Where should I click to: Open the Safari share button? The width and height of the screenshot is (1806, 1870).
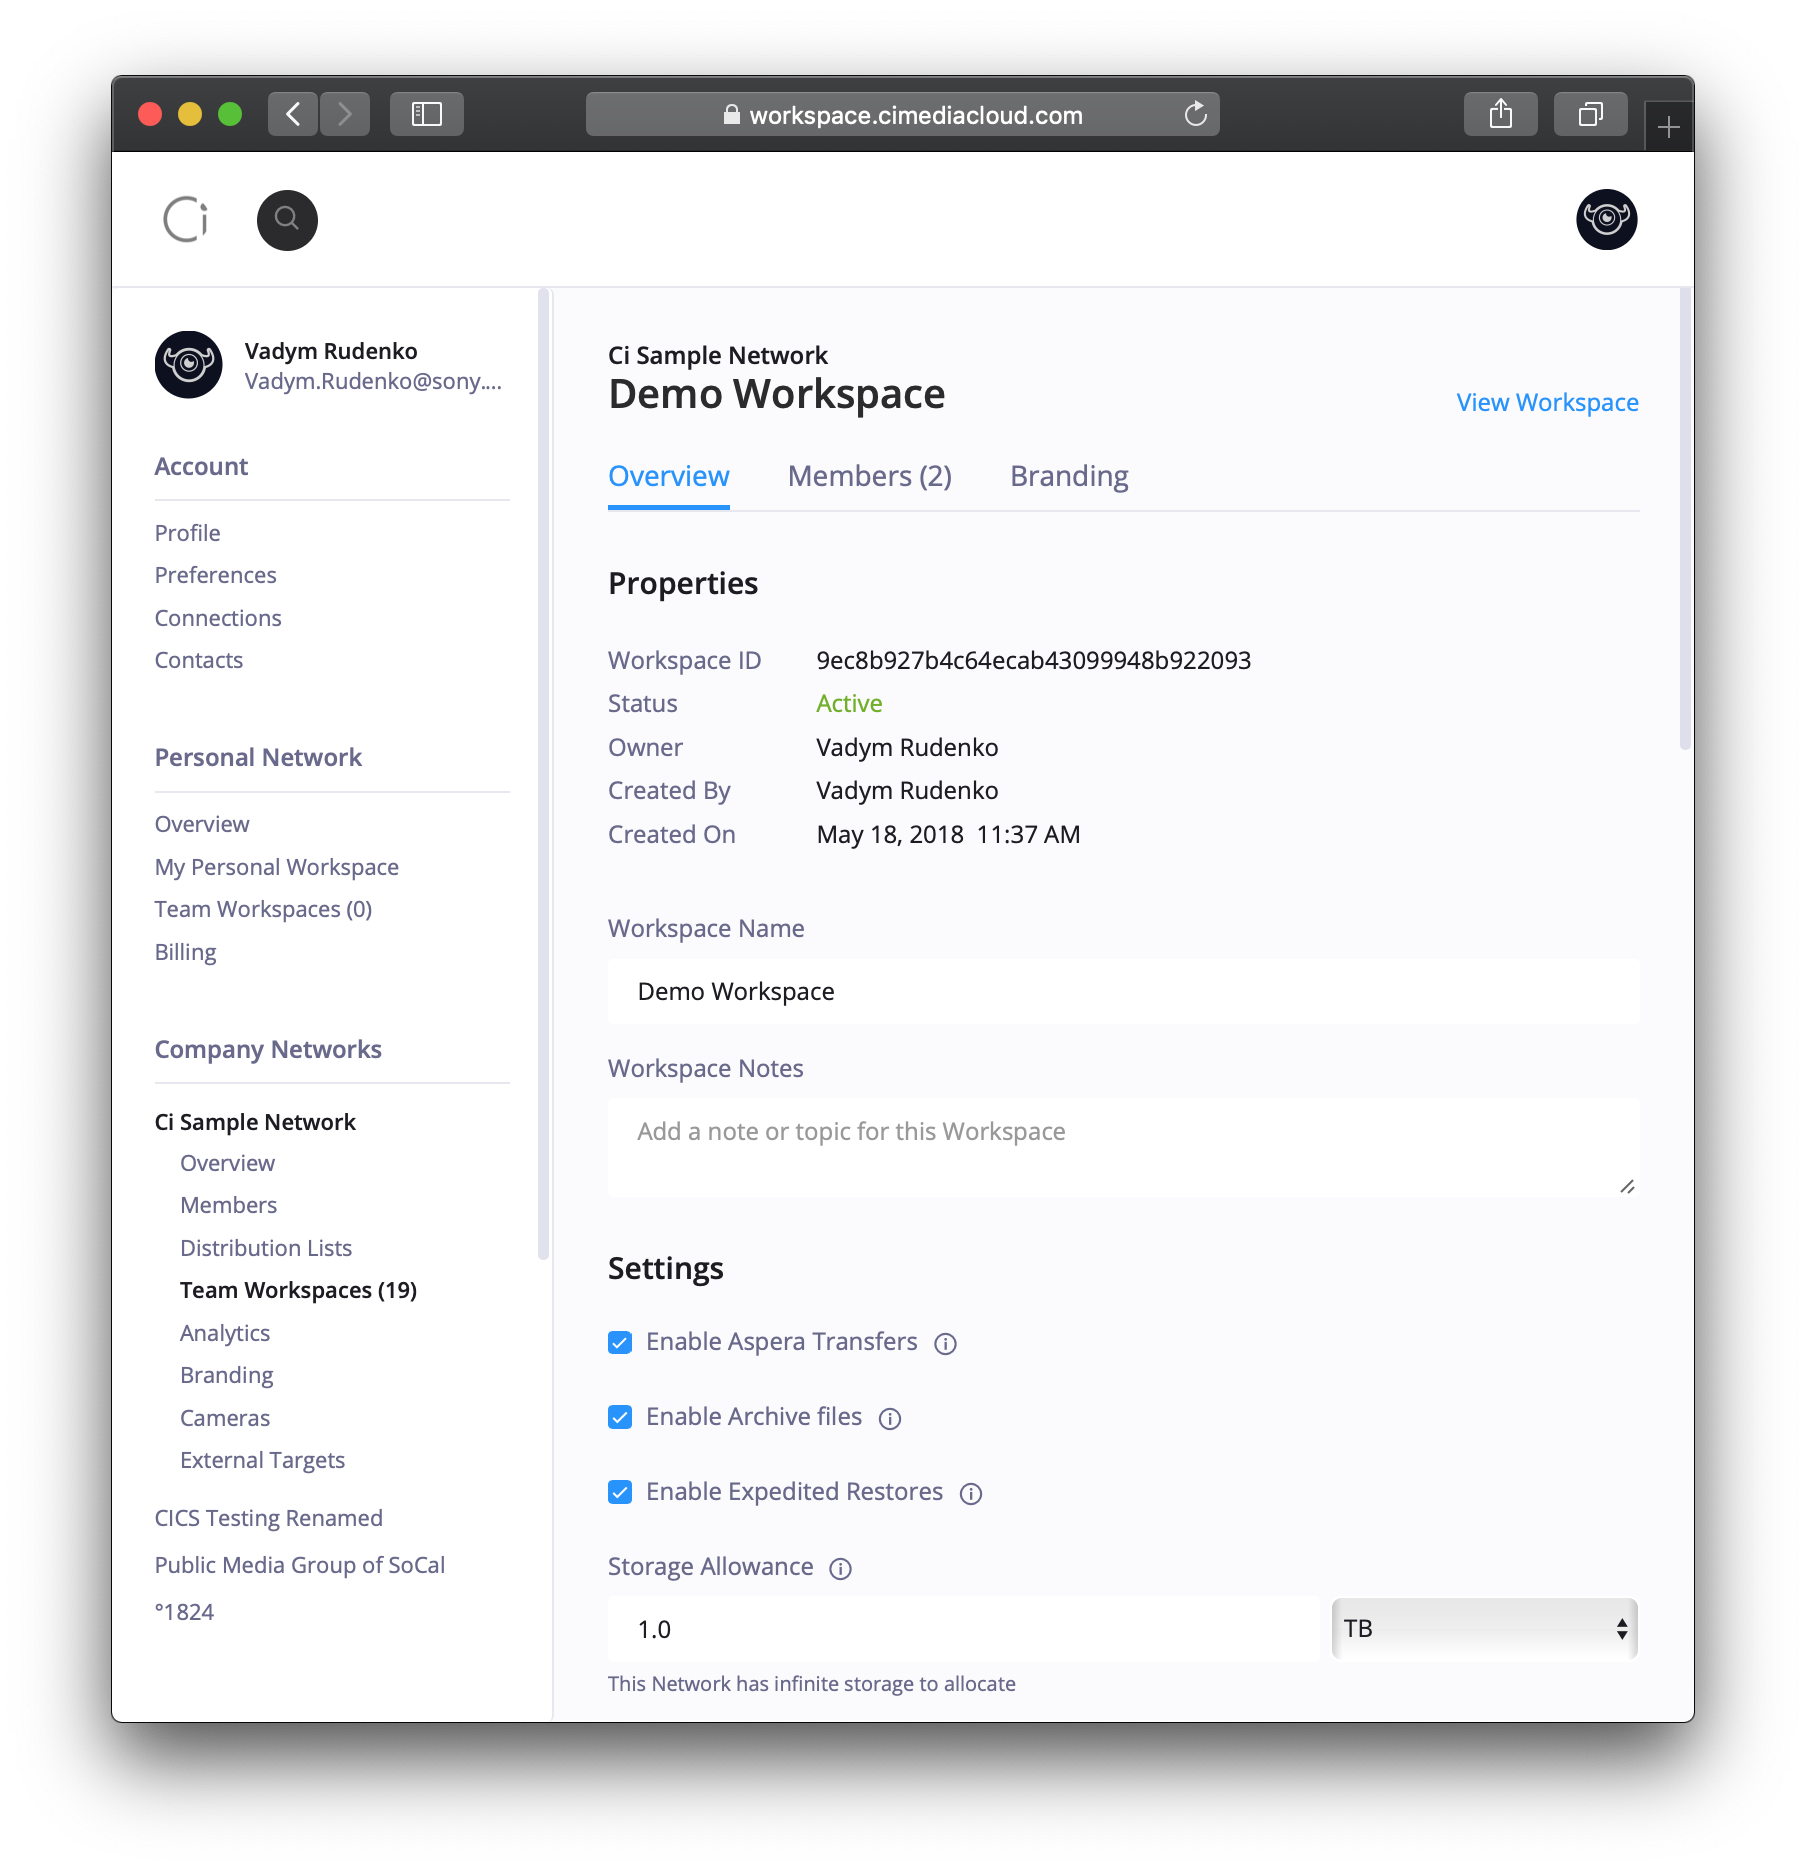[x=1500, y=114]
